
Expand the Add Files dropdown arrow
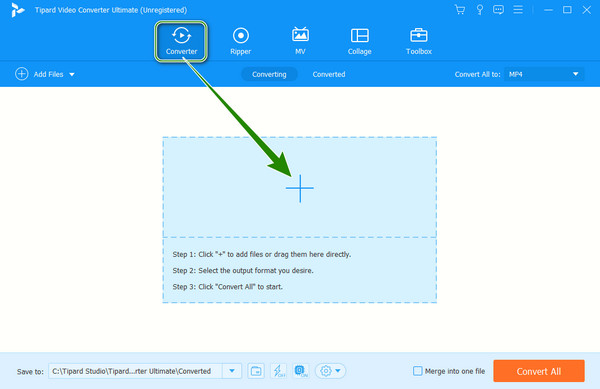coord(72,75)
